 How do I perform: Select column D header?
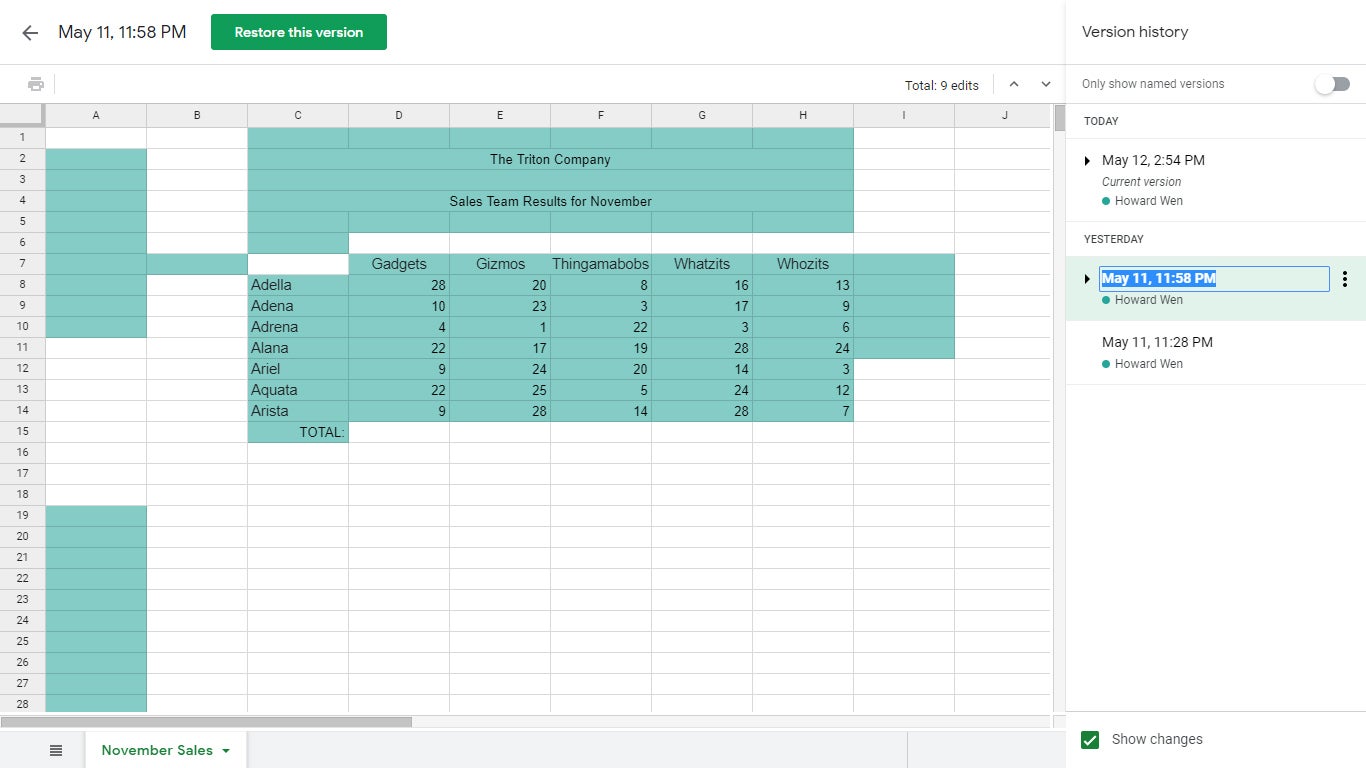coord(399,115)
